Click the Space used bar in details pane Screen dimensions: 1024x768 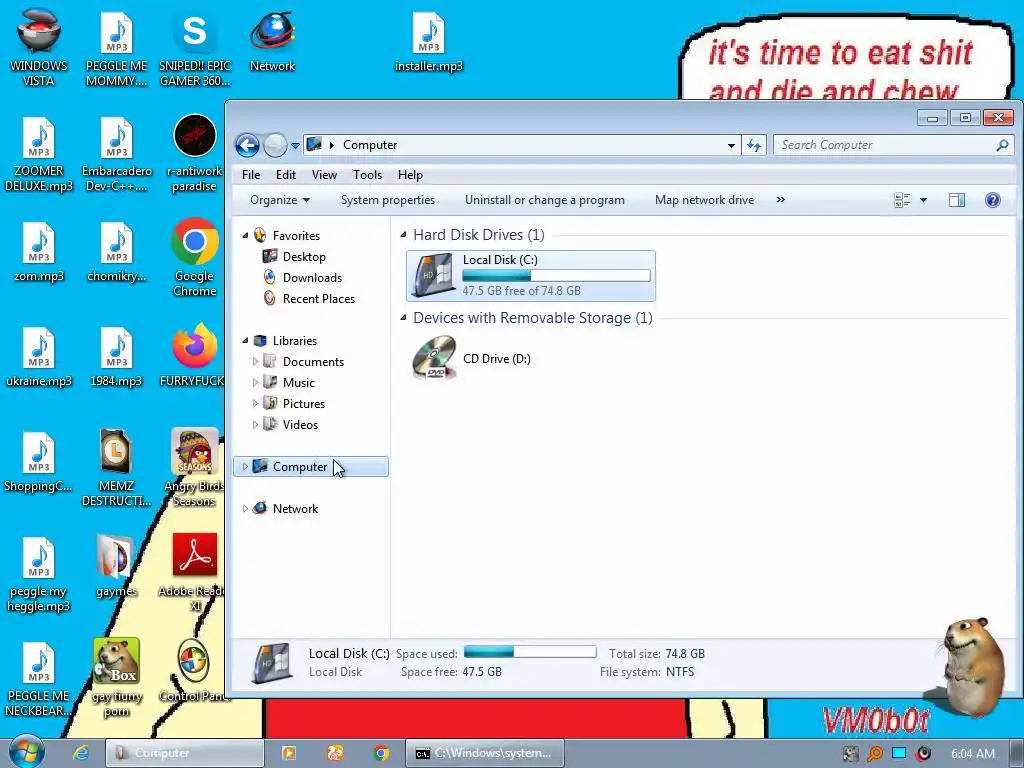point(530,652)
